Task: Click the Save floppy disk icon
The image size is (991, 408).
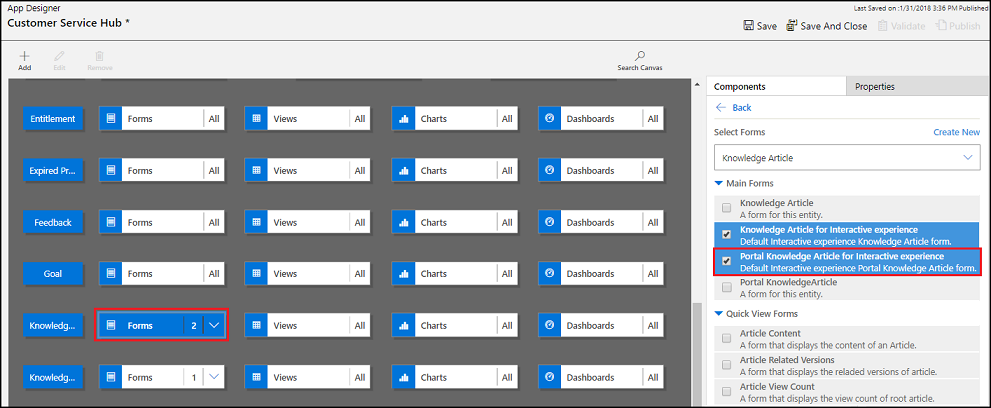Action: pos(748,26)
